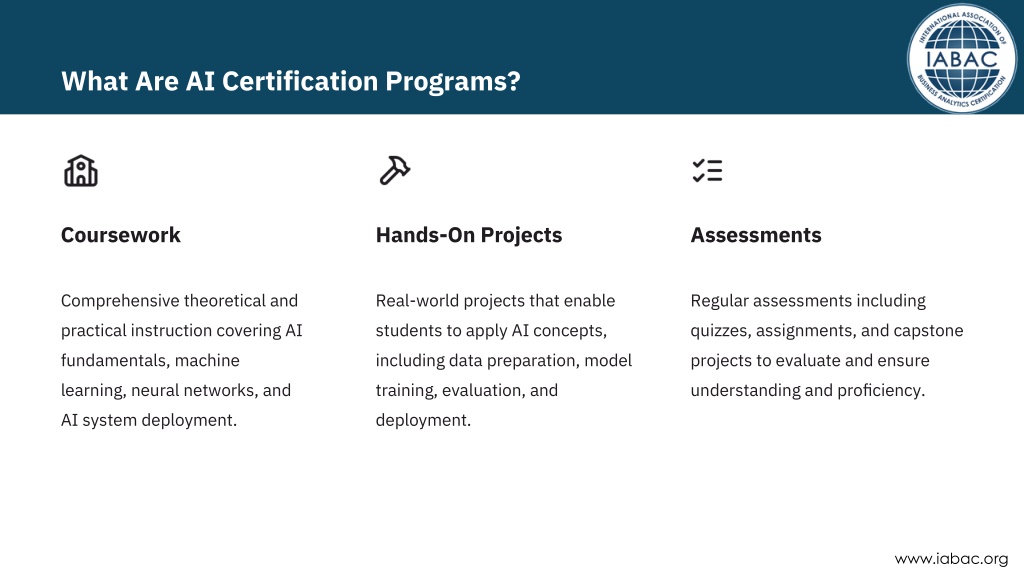Select the slide title text
The height and width of the screenshot is (576, 1024).
pos(291,82)
